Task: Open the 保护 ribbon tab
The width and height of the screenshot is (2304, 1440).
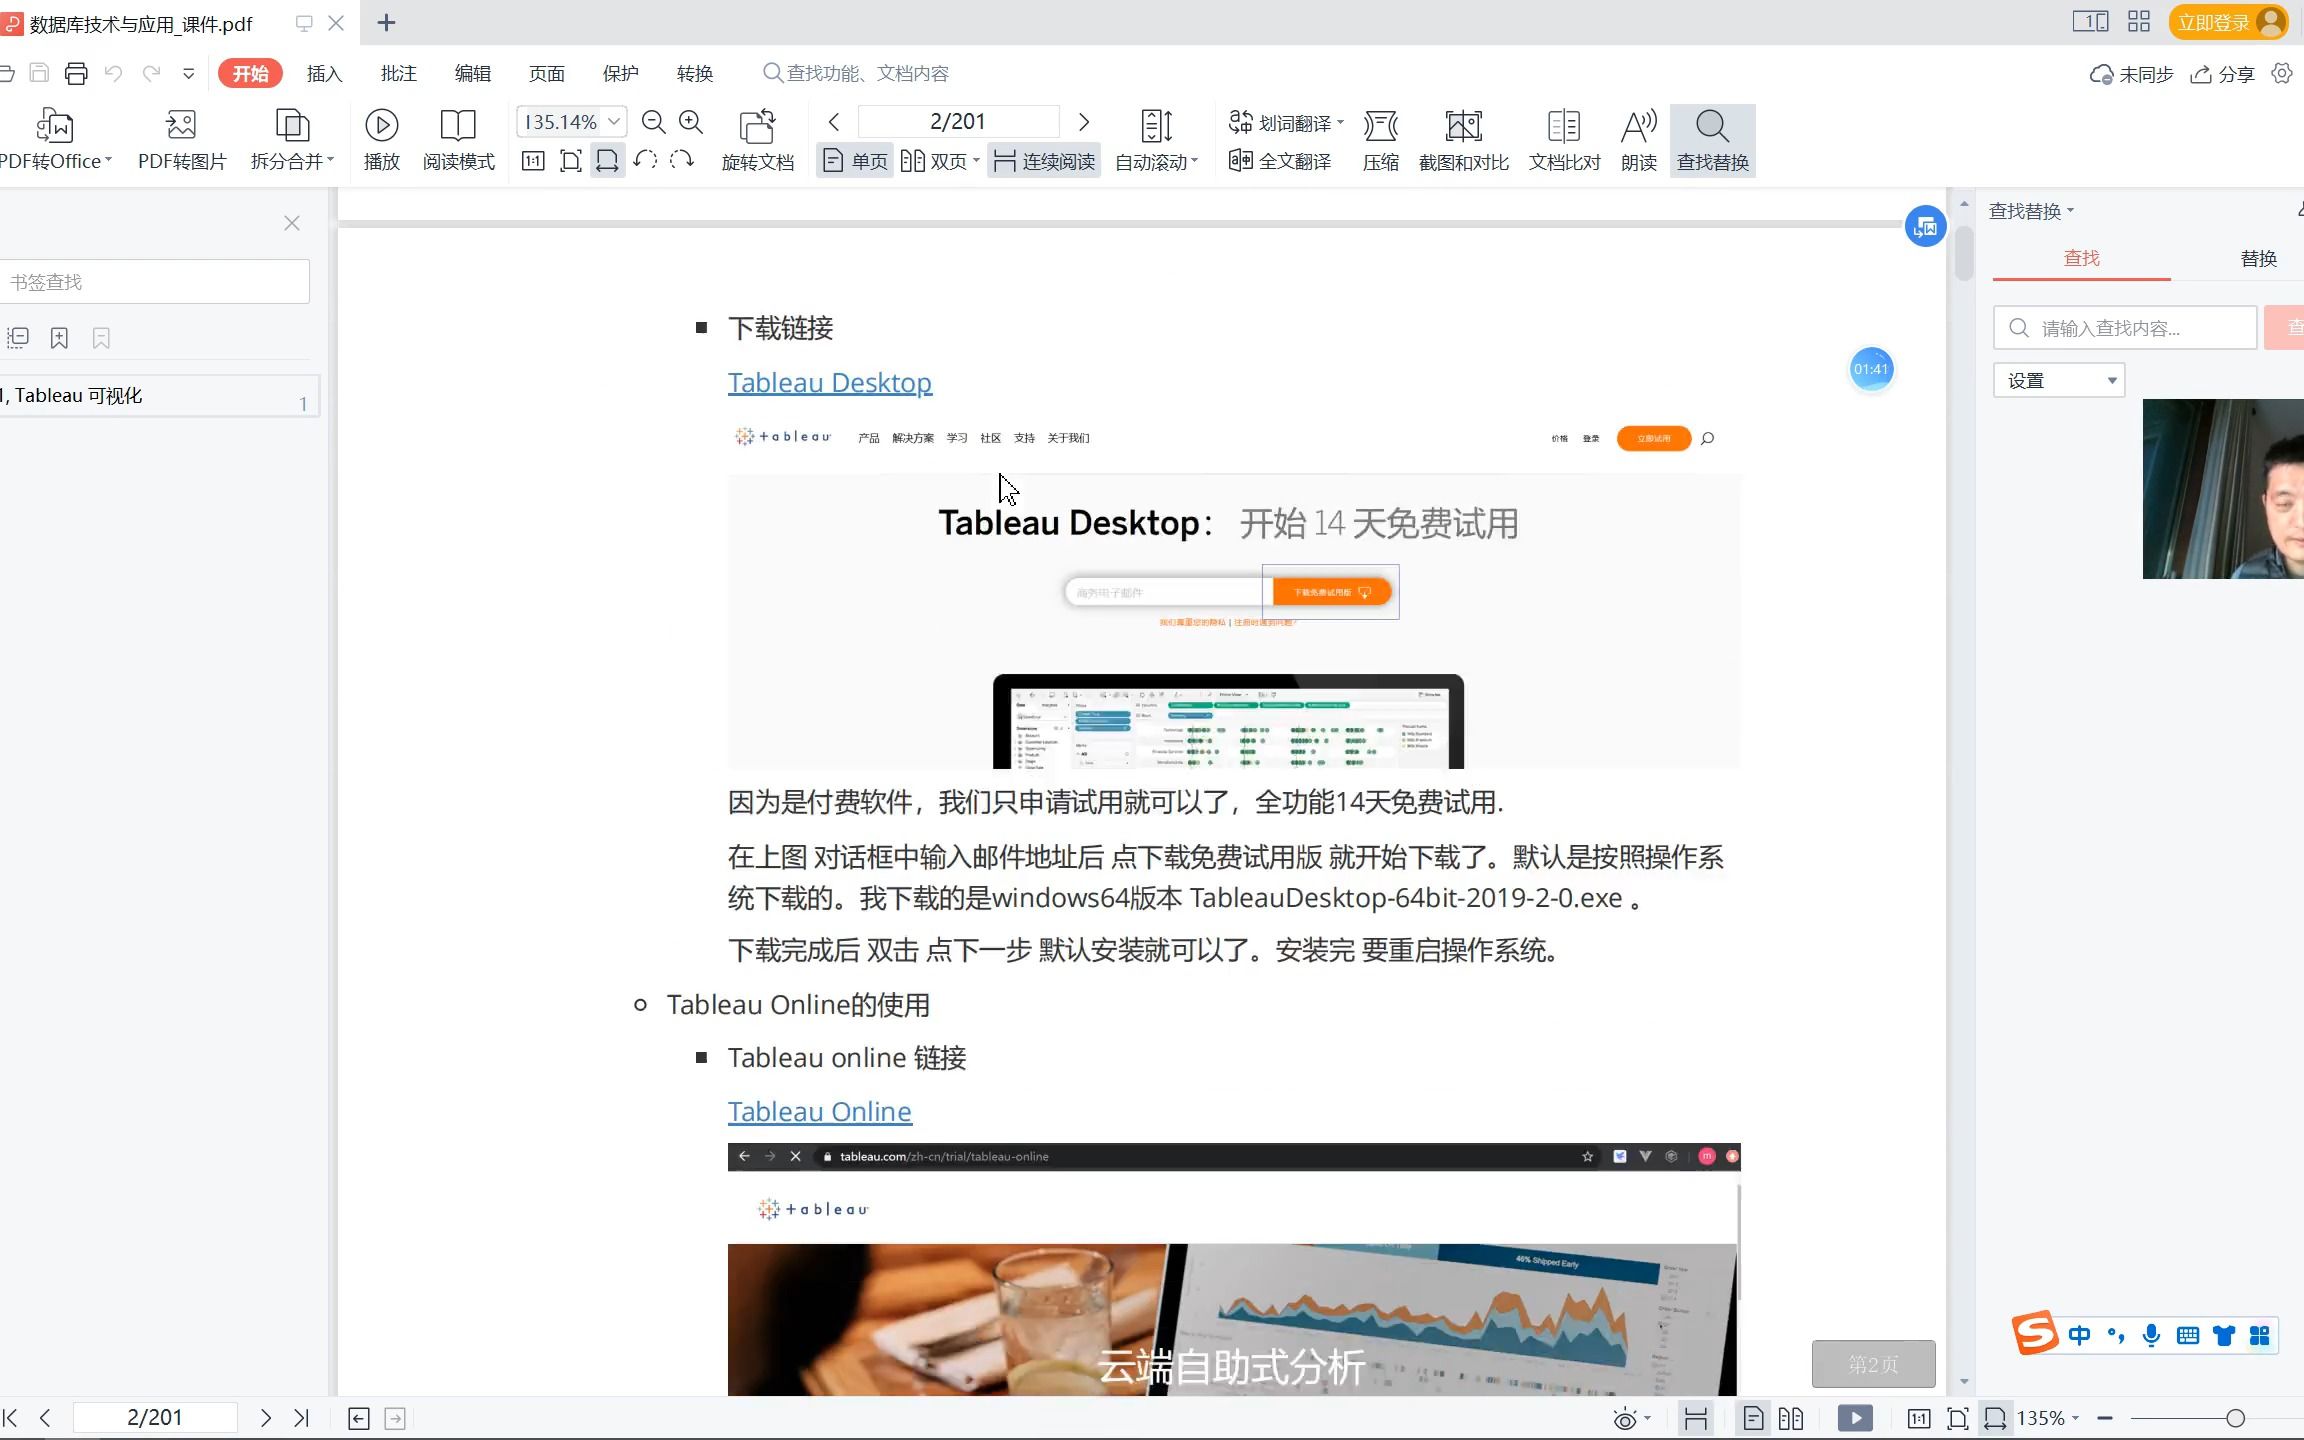Action: (620, 73)
